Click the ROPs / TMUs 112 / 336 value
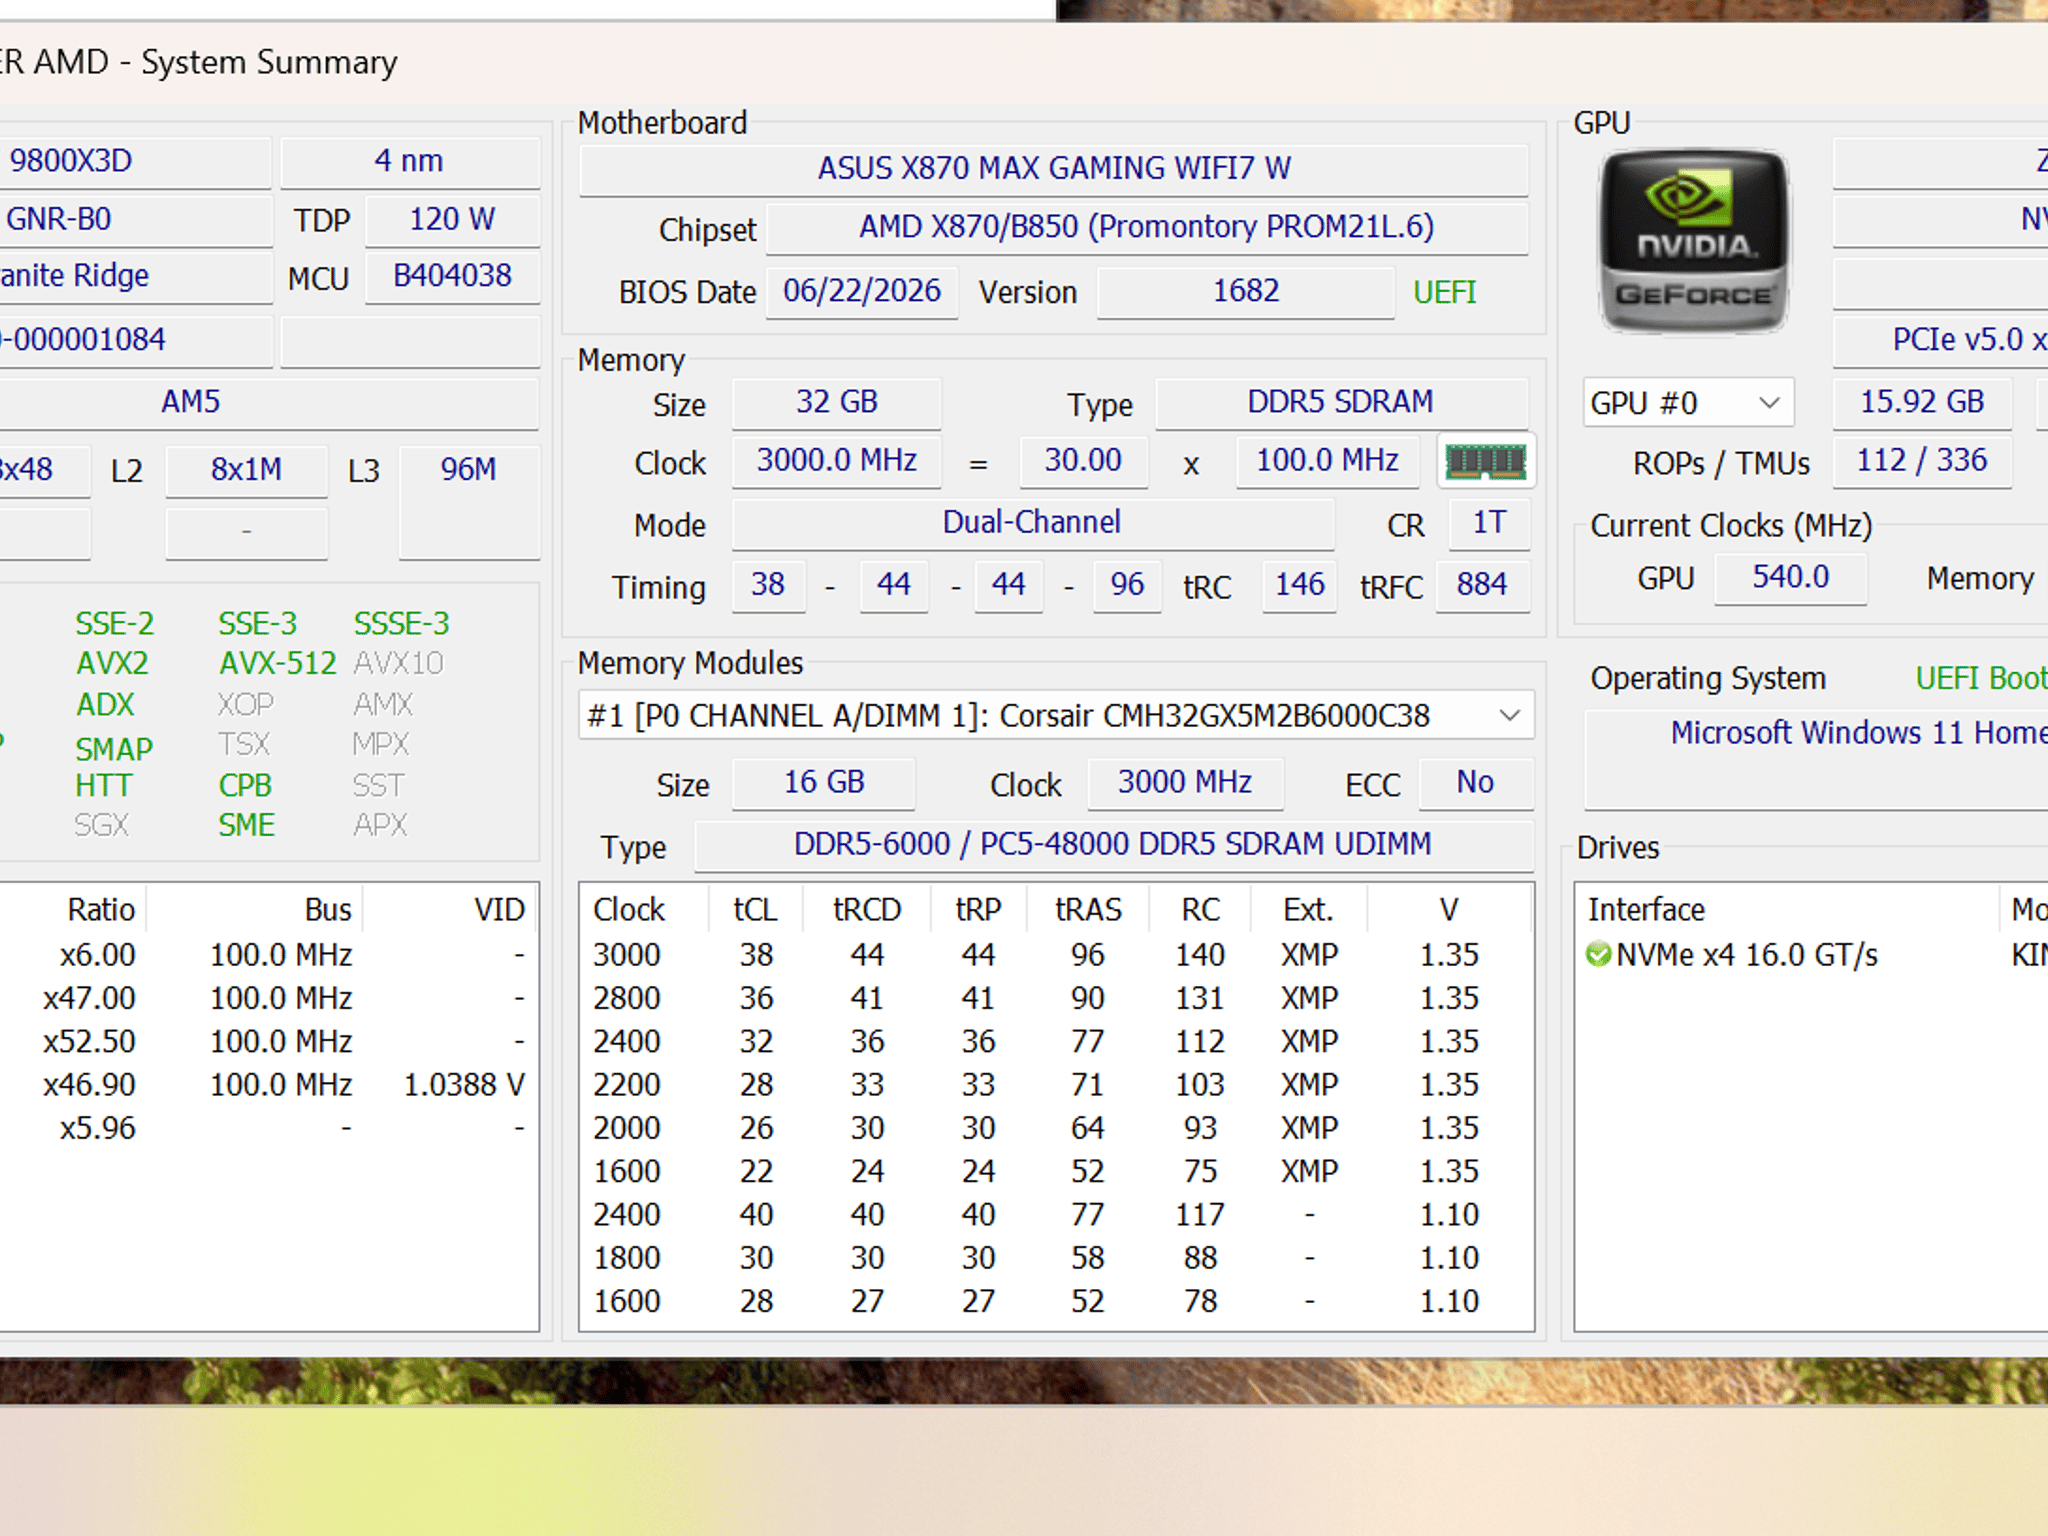Screen dimensions: 2048x1536 (x=1922, y=460)
